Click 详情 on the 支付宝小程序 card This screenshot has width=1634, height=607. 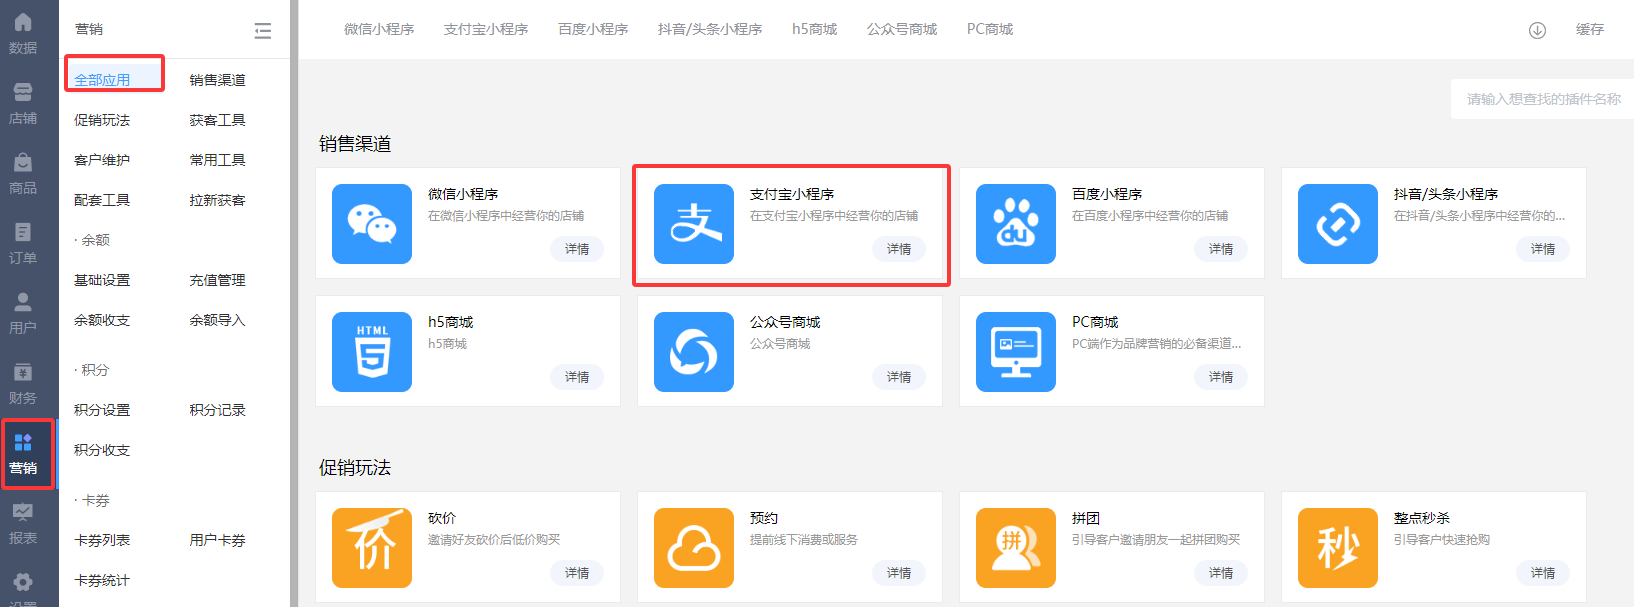(x=899, y=249)
